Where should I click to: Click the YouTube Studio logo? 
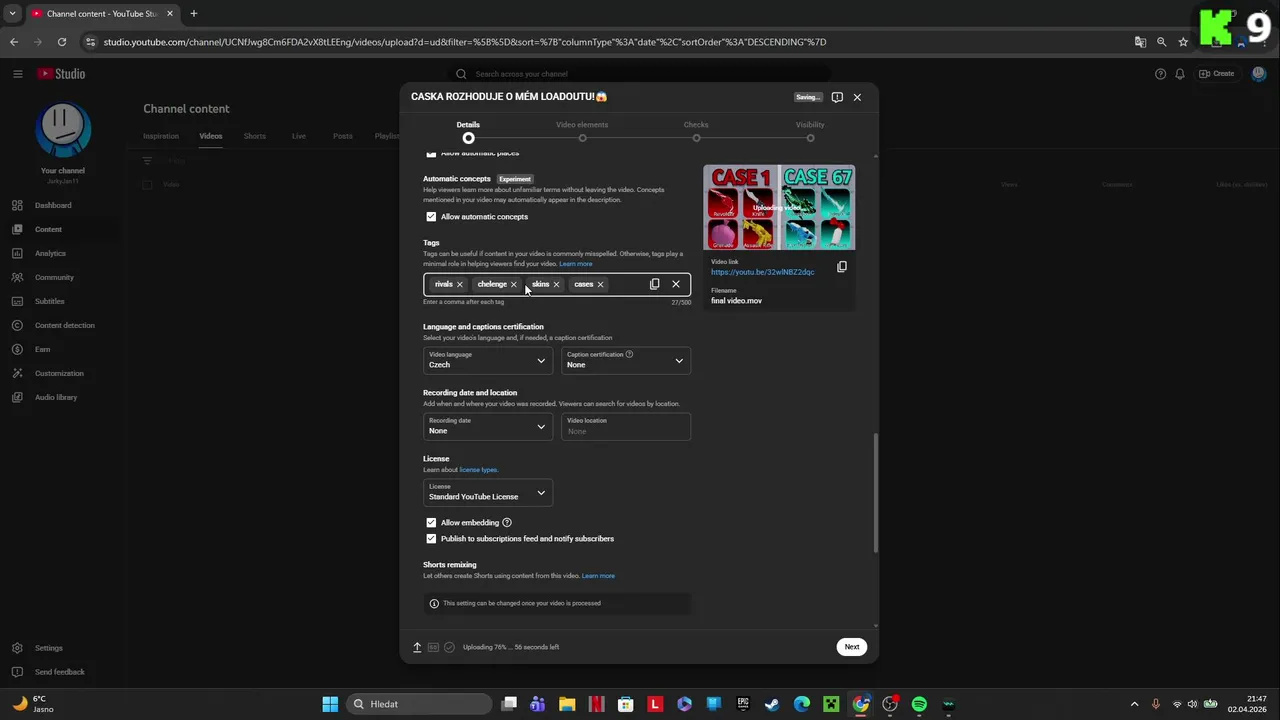(61, 74)
